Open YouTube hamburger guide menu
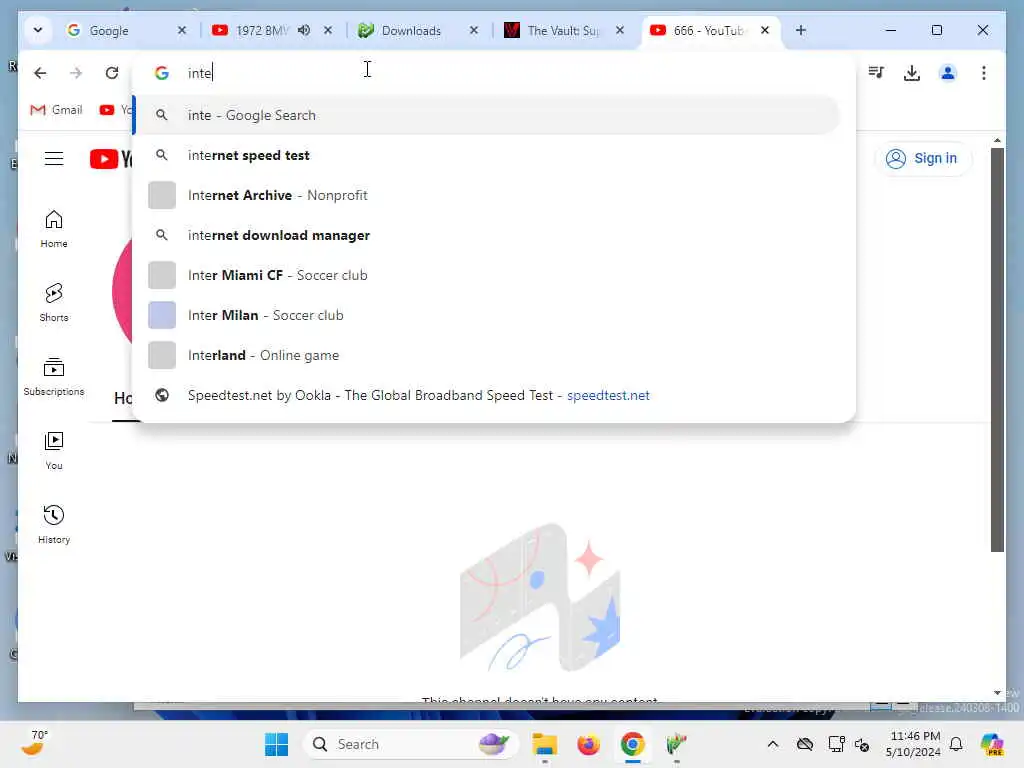 point(54,159)
